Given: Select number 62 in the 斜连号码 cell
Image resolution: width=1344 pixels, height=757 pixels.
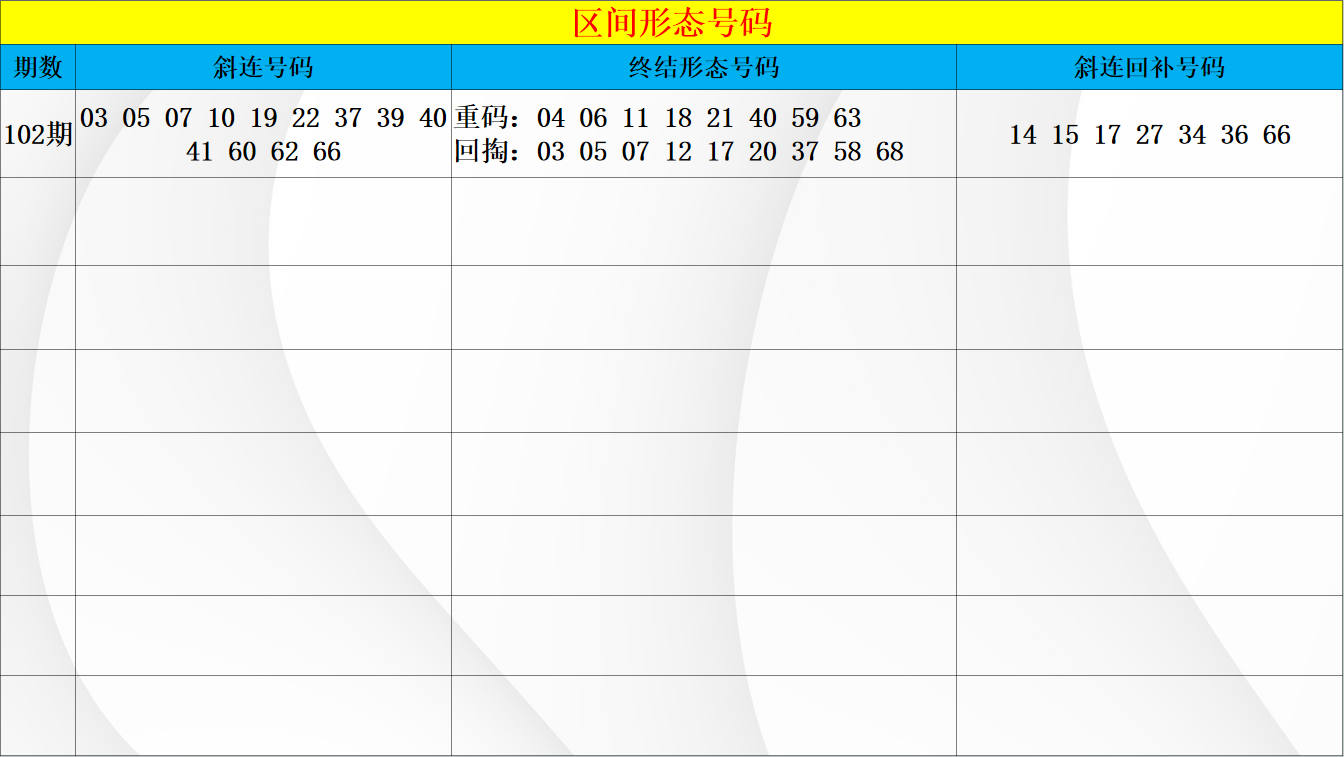Looking at the screenshot, I should coord(285,152).
